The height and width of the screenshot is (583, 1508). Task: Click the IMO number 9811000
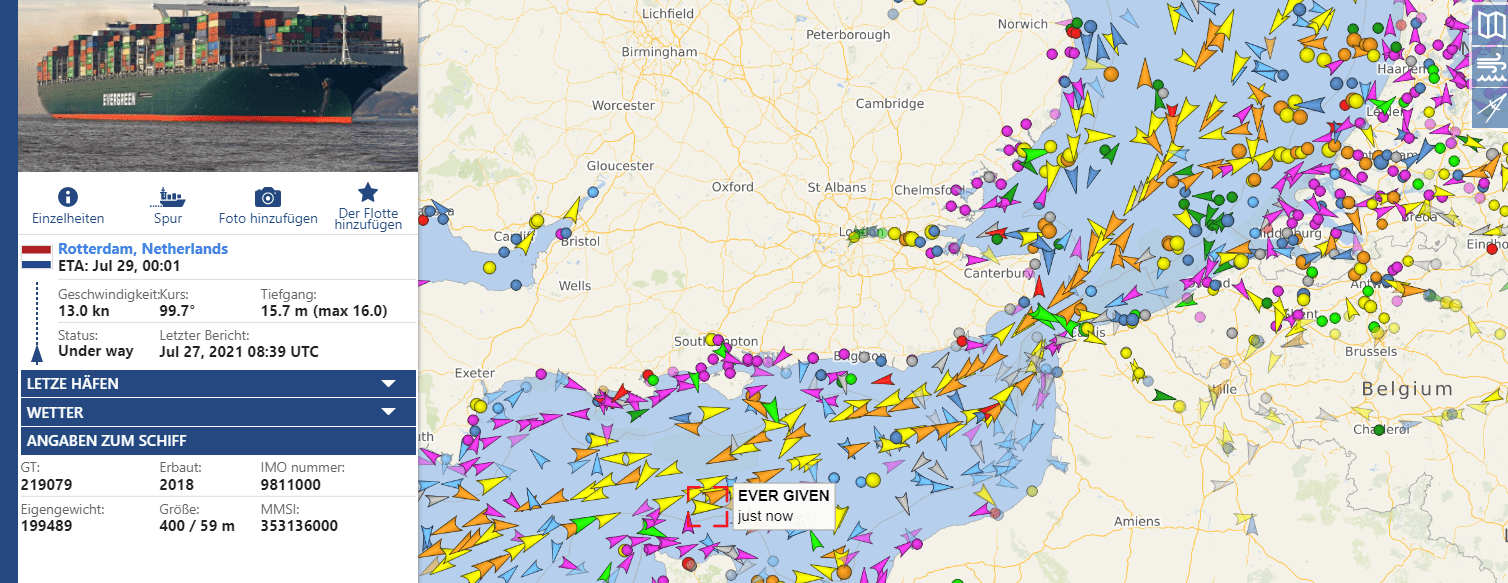click(291, 484)
